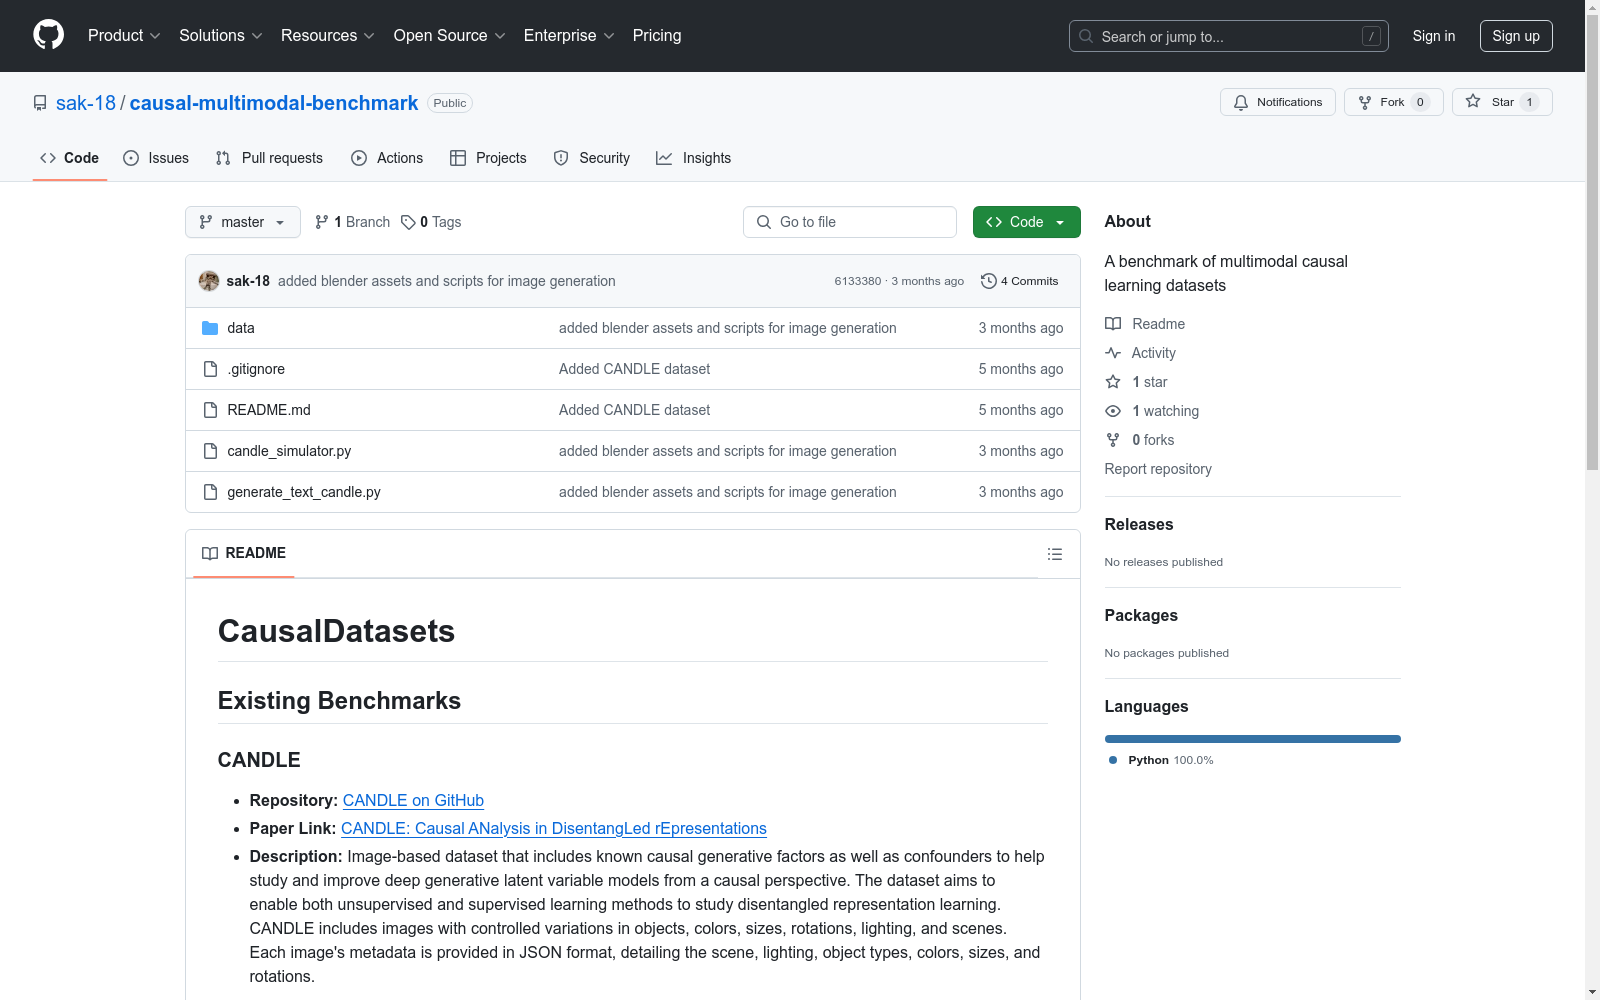
Task: Open the Releases heading link
Action: 1139,524
